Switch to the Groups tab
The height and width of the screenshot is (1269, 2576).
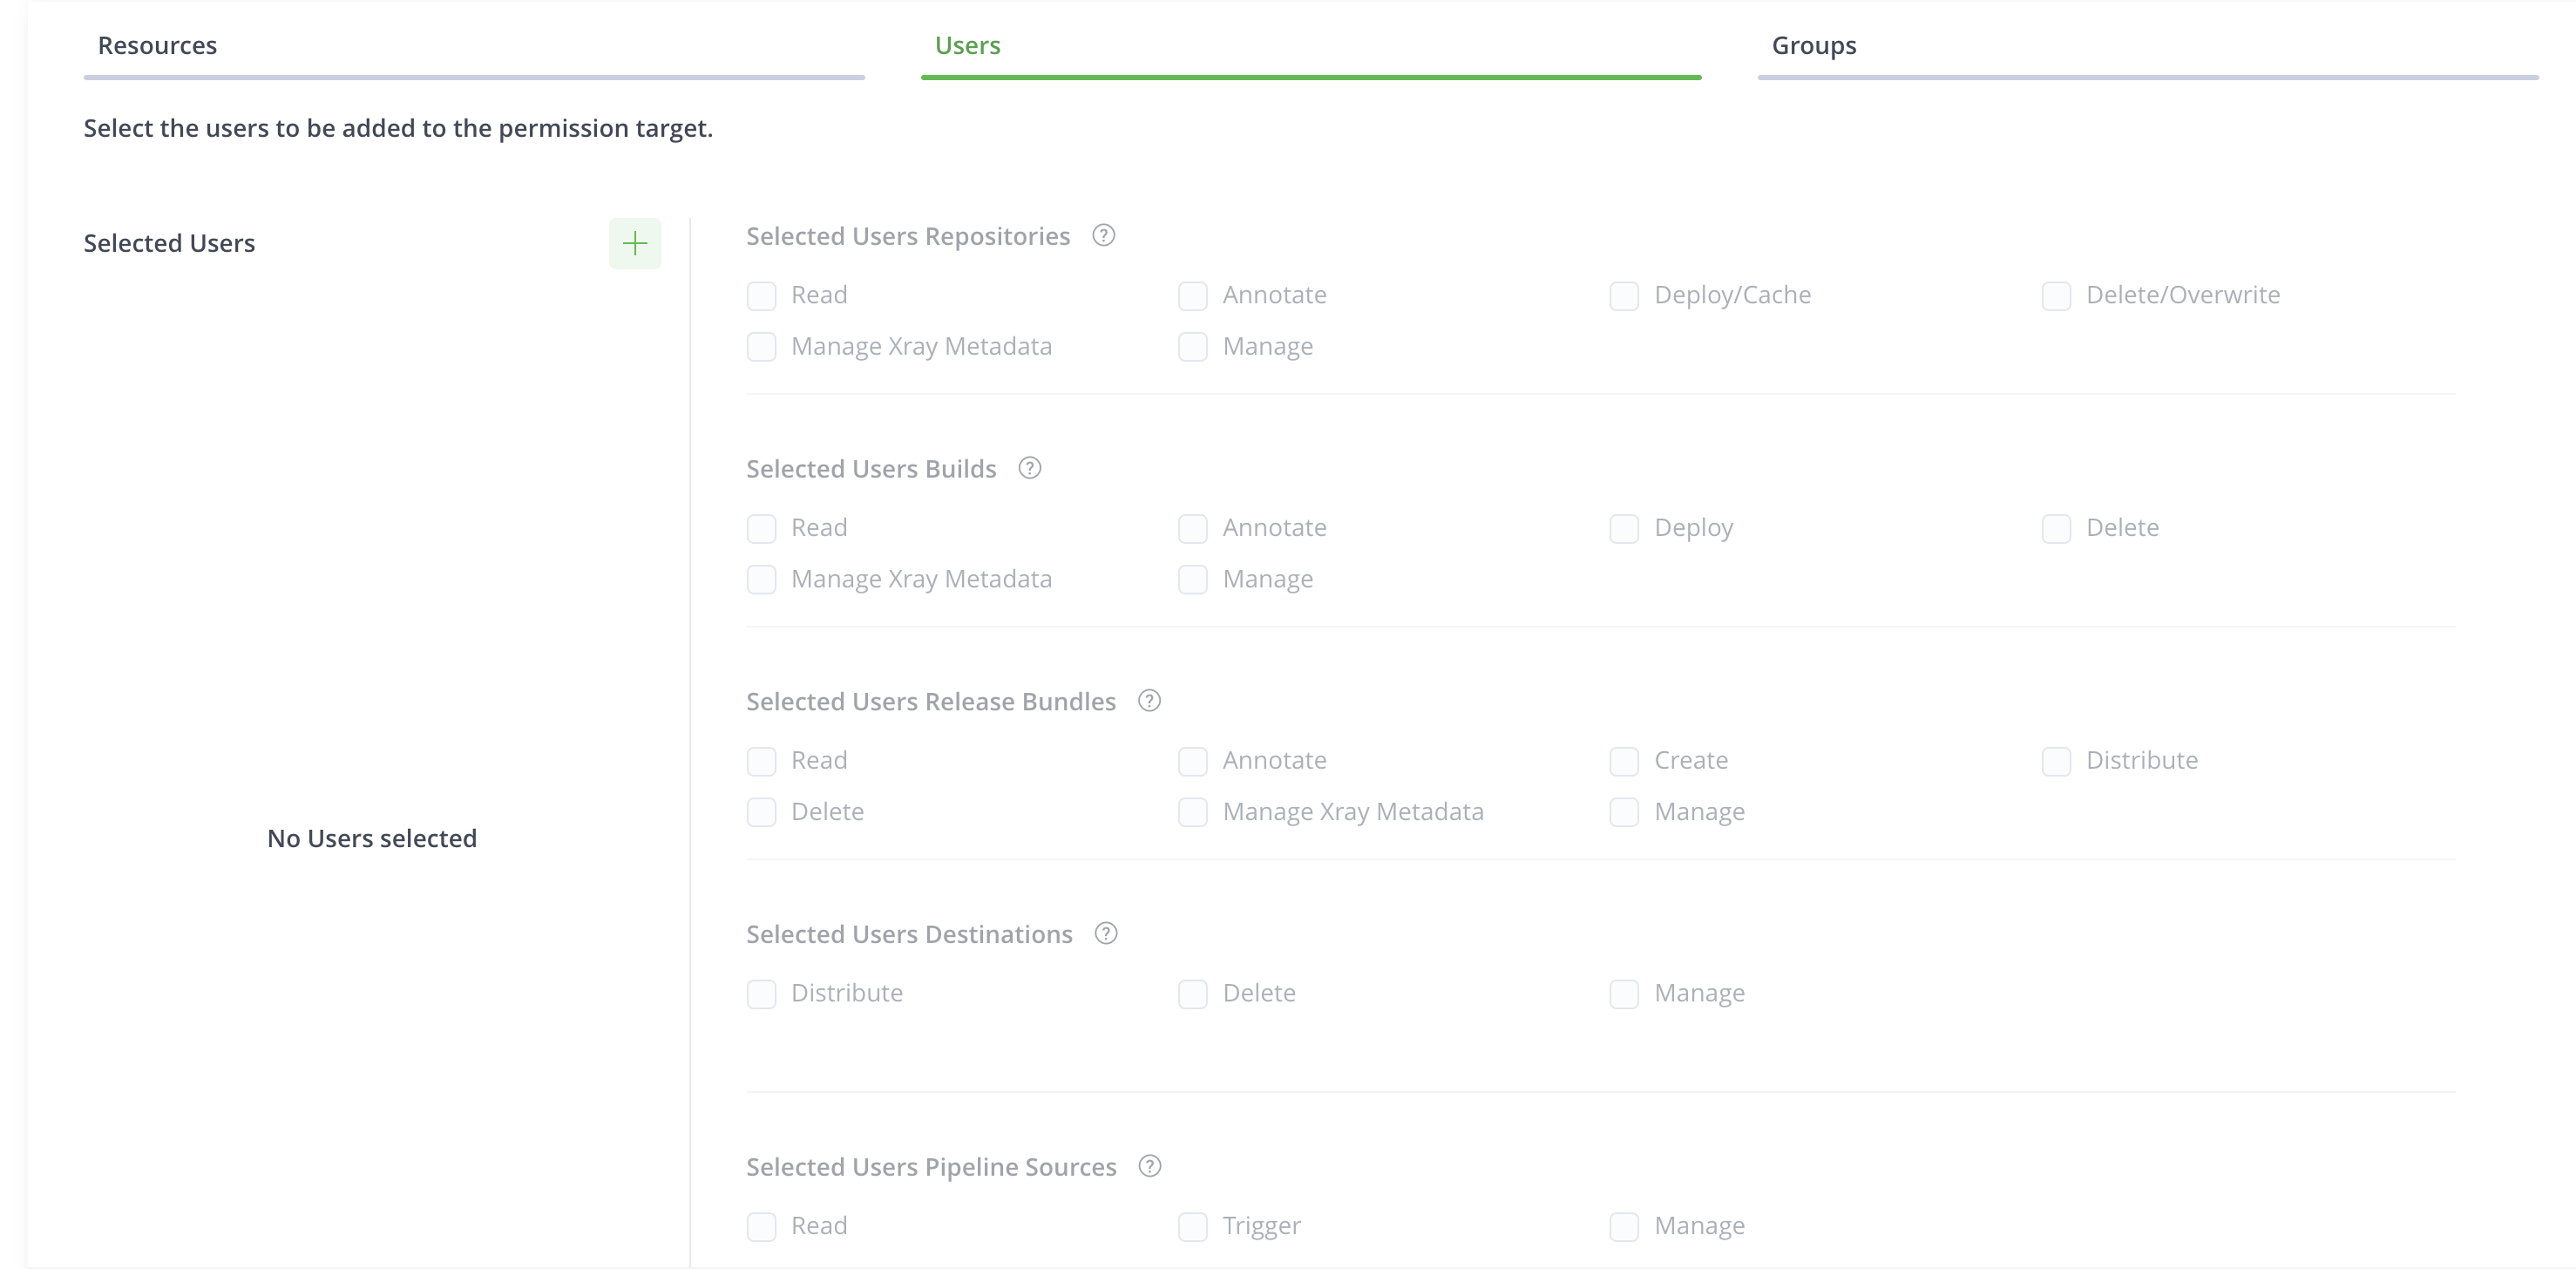pos(1813,46)
